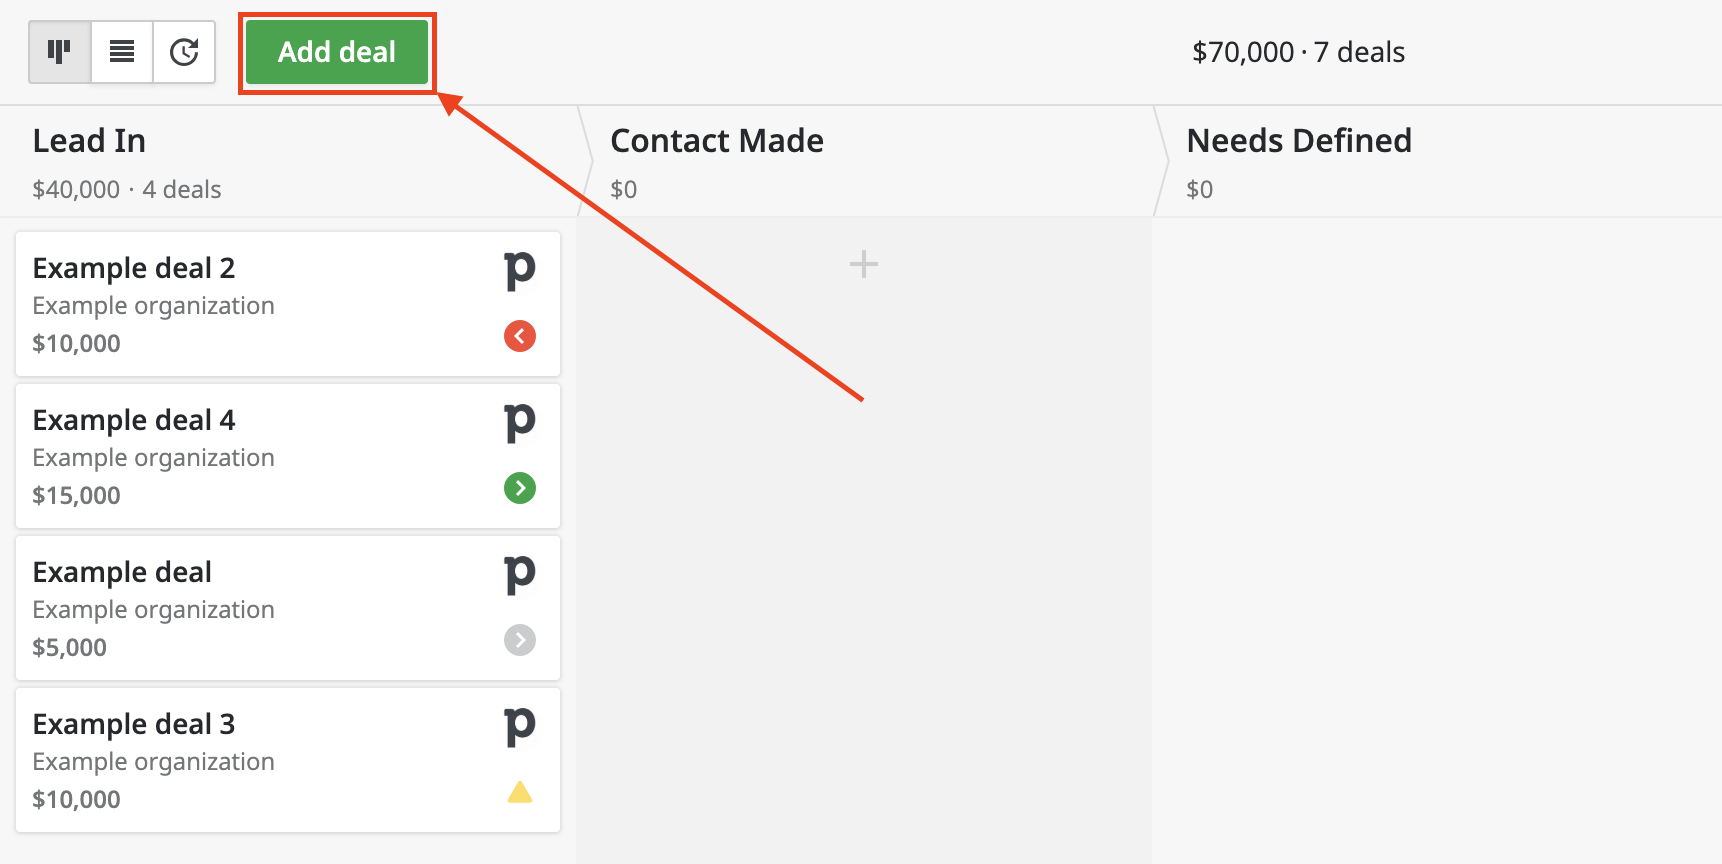Open the Example deal 4 card

(x=288, y=456)
